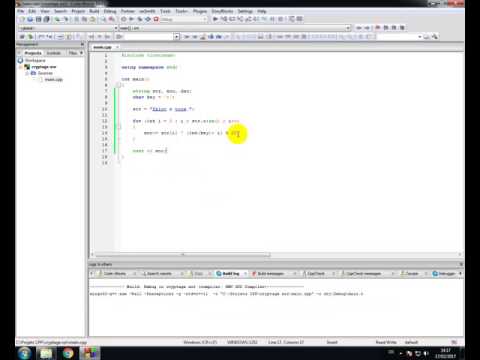
Task: Select the Debugger log tab
Action: [444, 274]
